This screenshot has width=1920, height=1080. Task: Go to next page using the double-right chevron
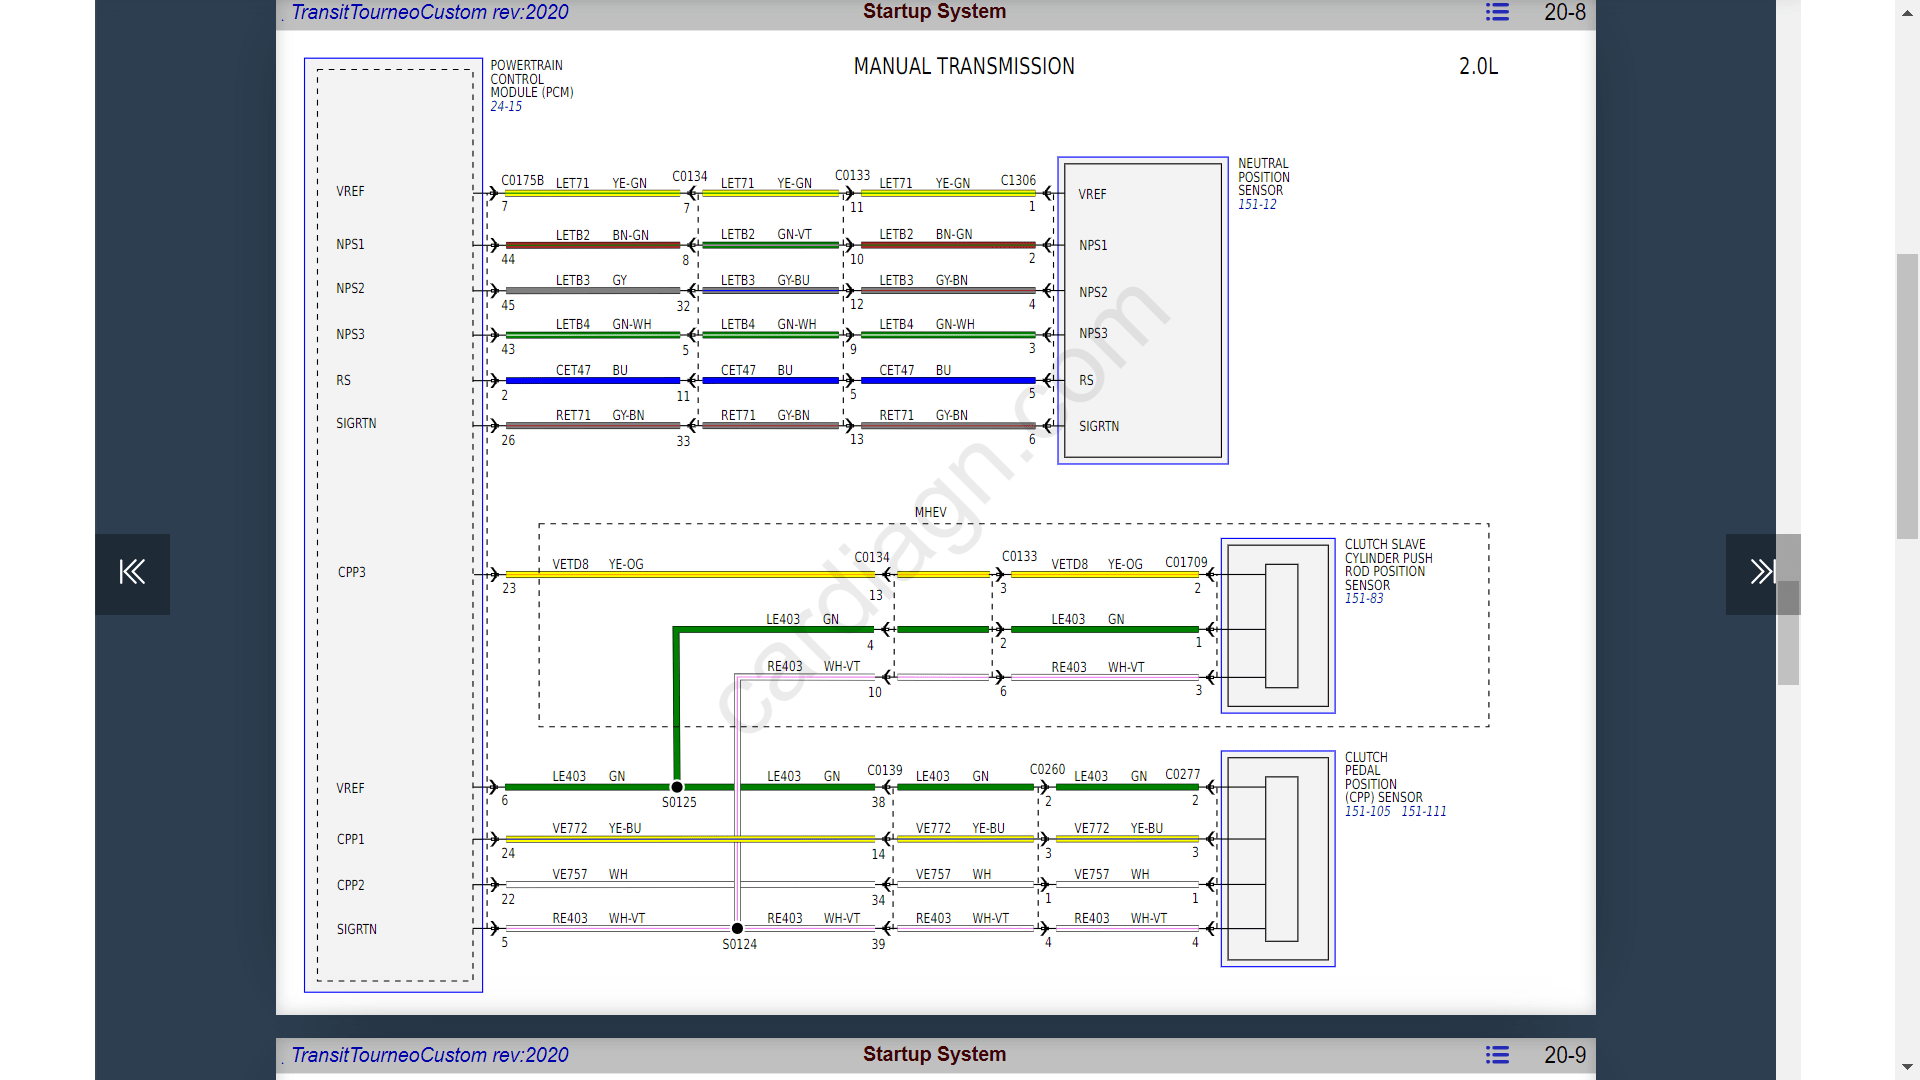click(1761, 573)
